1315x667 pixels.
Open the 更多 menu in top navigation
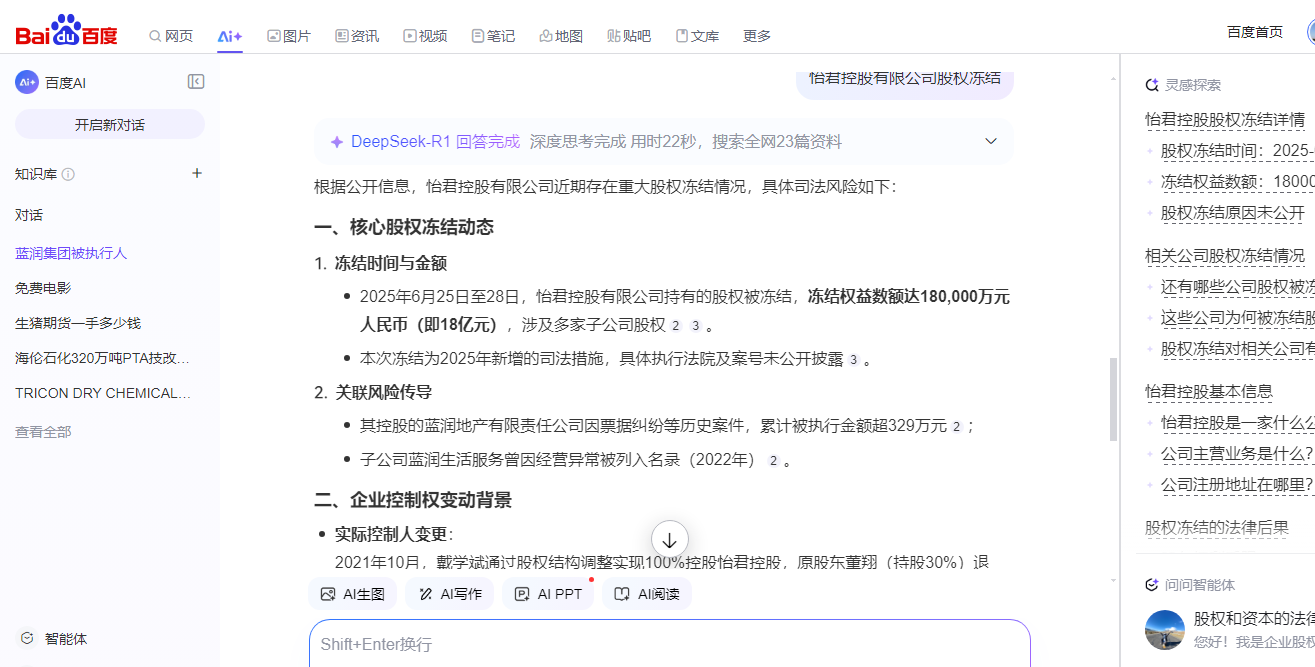757,36
